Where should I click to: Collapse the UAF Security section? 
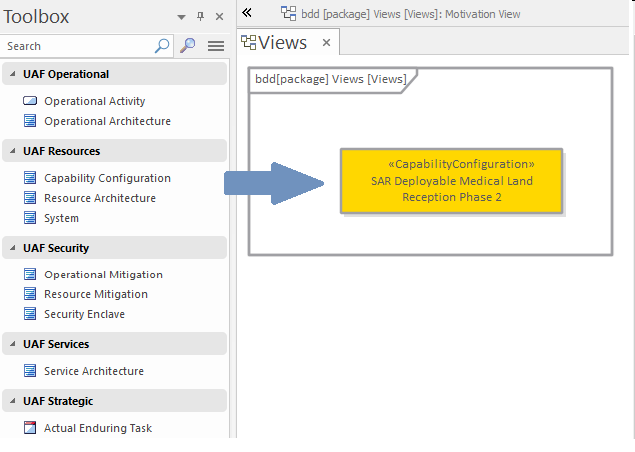[12, 248]
